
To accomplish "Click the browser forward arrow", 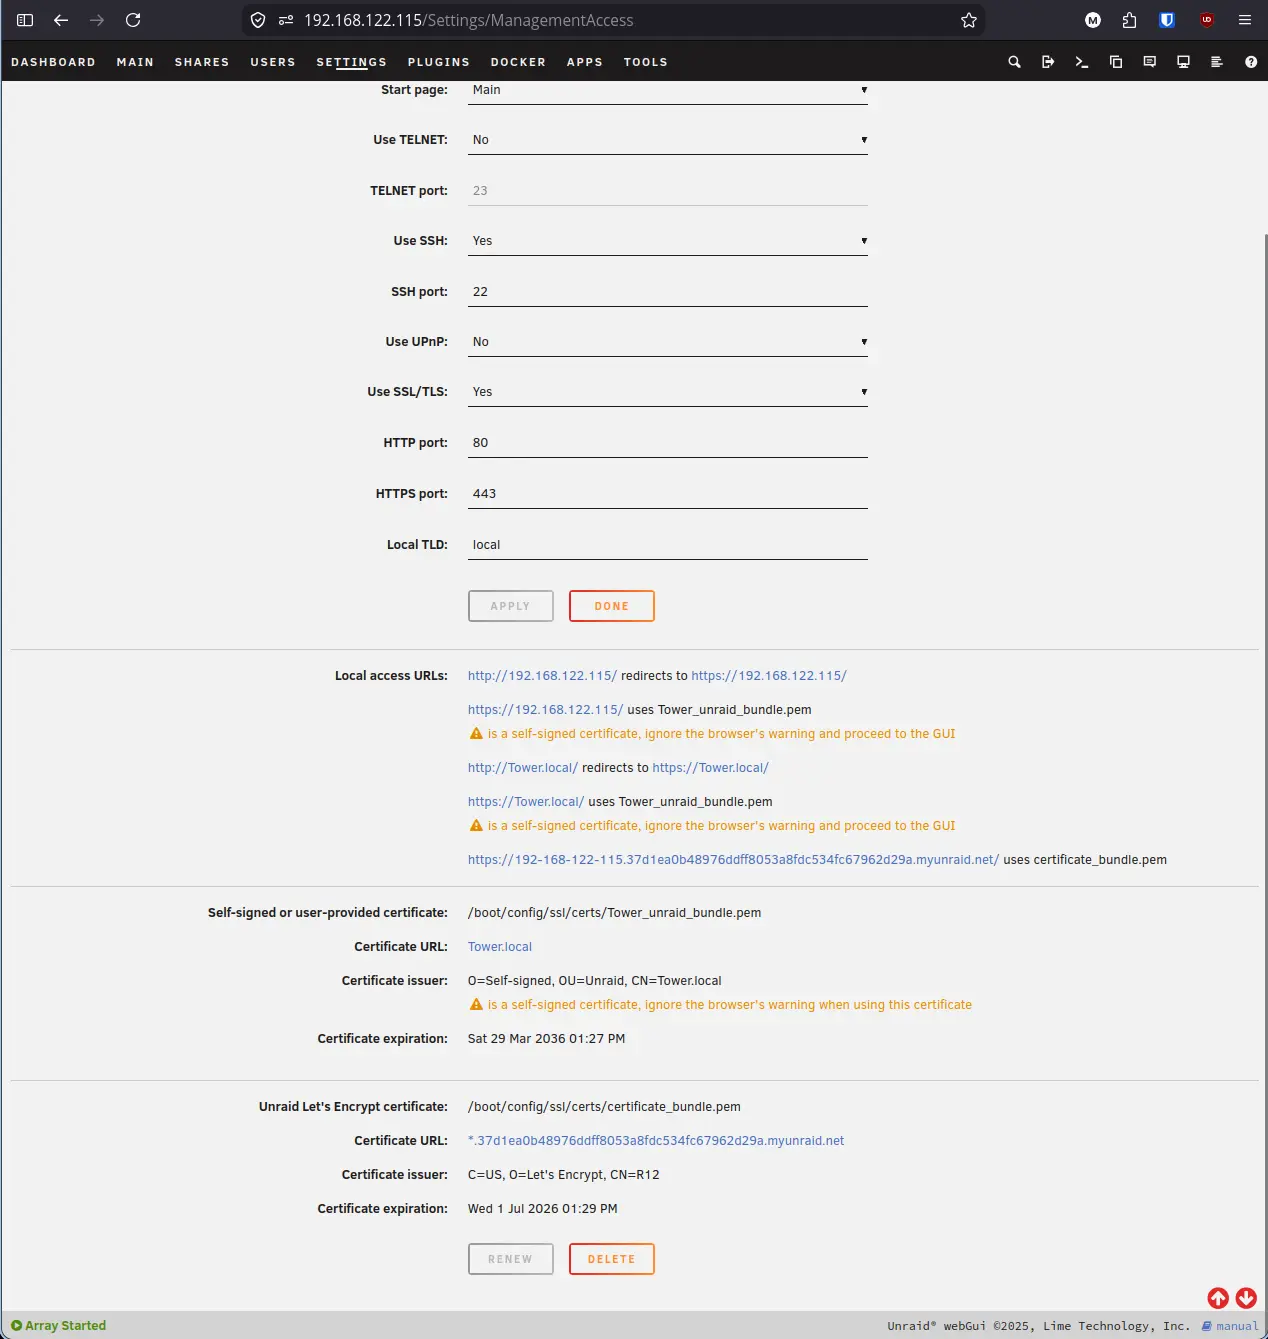I will pyautogui.click(x=97, y=20).
